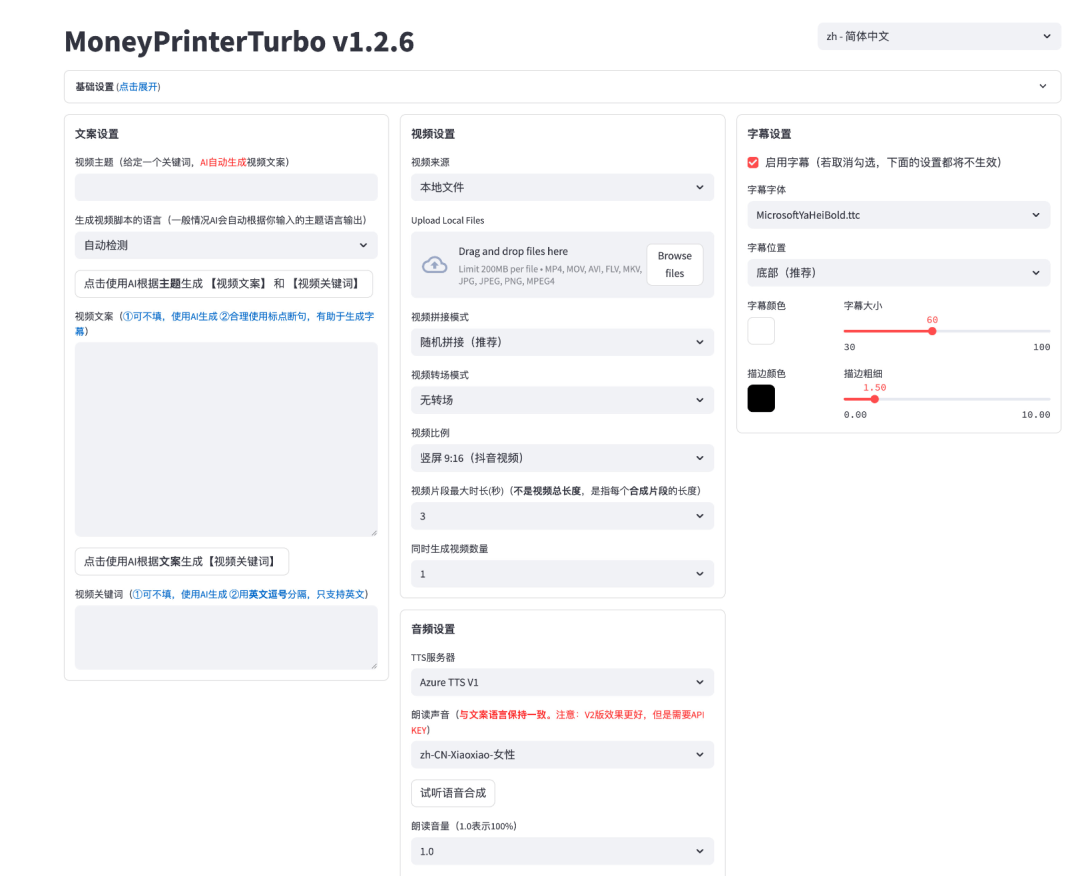
Task: Open the 视频比例 dropdown showing 竖屏 9:16
Action: click(x=562, y=458)
